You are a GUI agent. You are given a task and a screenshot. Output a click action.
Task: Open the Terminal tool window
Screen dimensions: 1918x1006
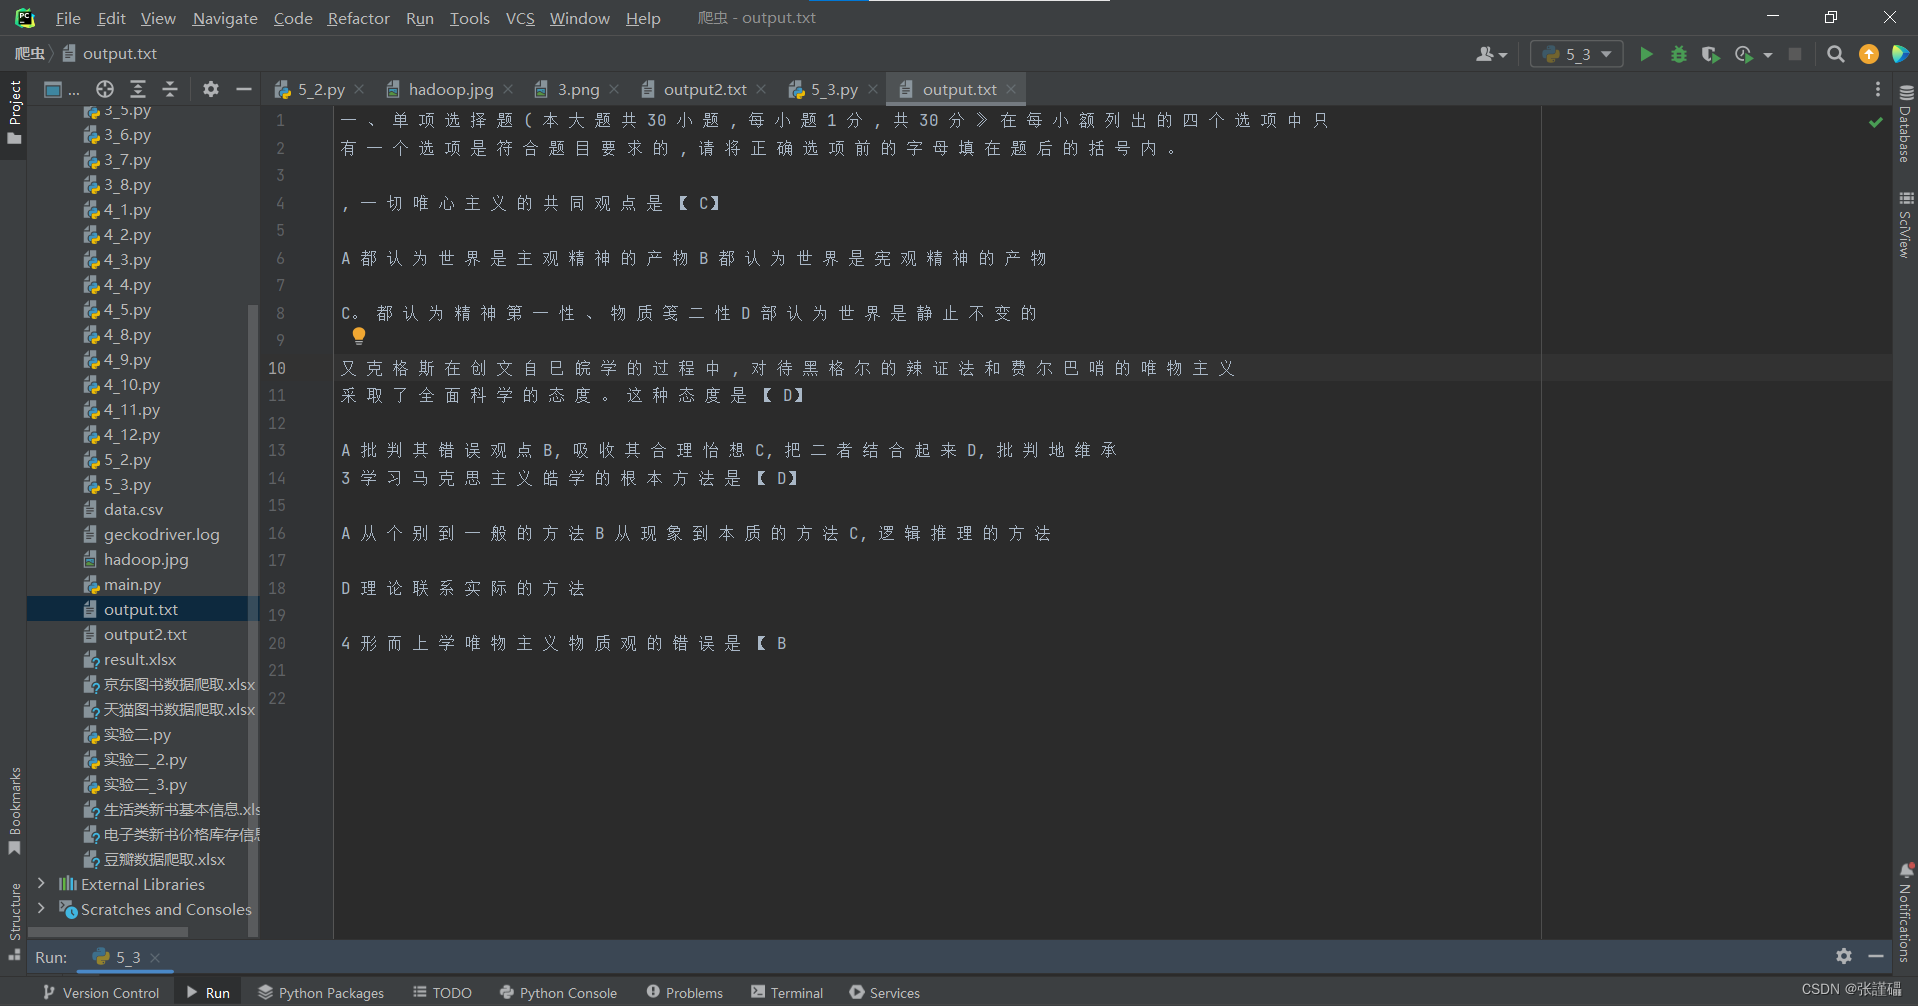pos(787,992)
